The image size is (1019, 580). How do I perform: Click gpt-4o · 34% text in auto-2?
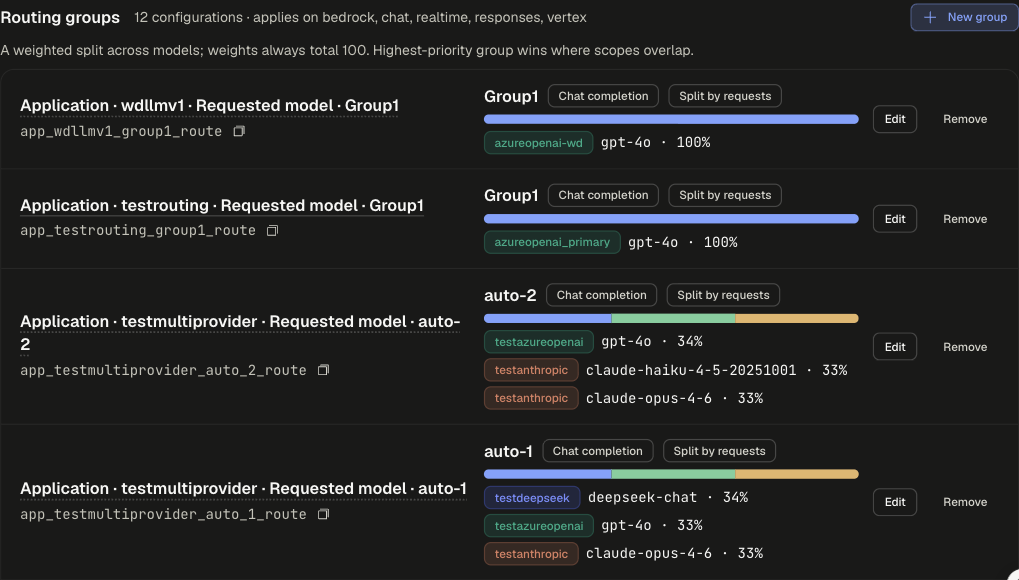pyautogui.click(x=652, y=341)
